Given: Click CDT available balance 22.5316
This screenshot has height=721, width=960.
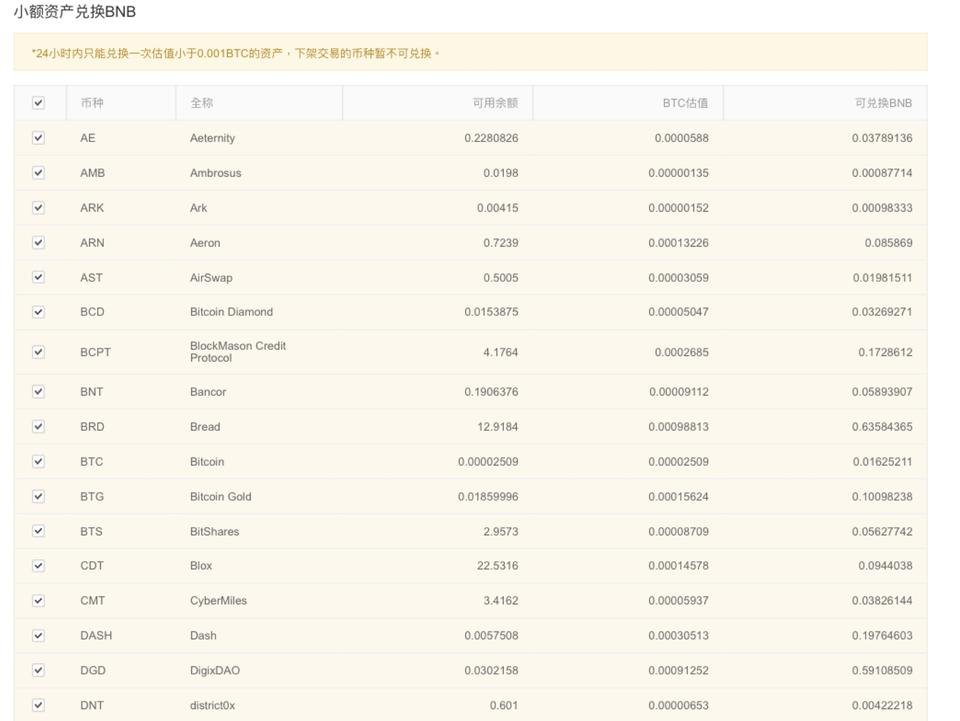Looking at the screenshot, I should [498, 566].
